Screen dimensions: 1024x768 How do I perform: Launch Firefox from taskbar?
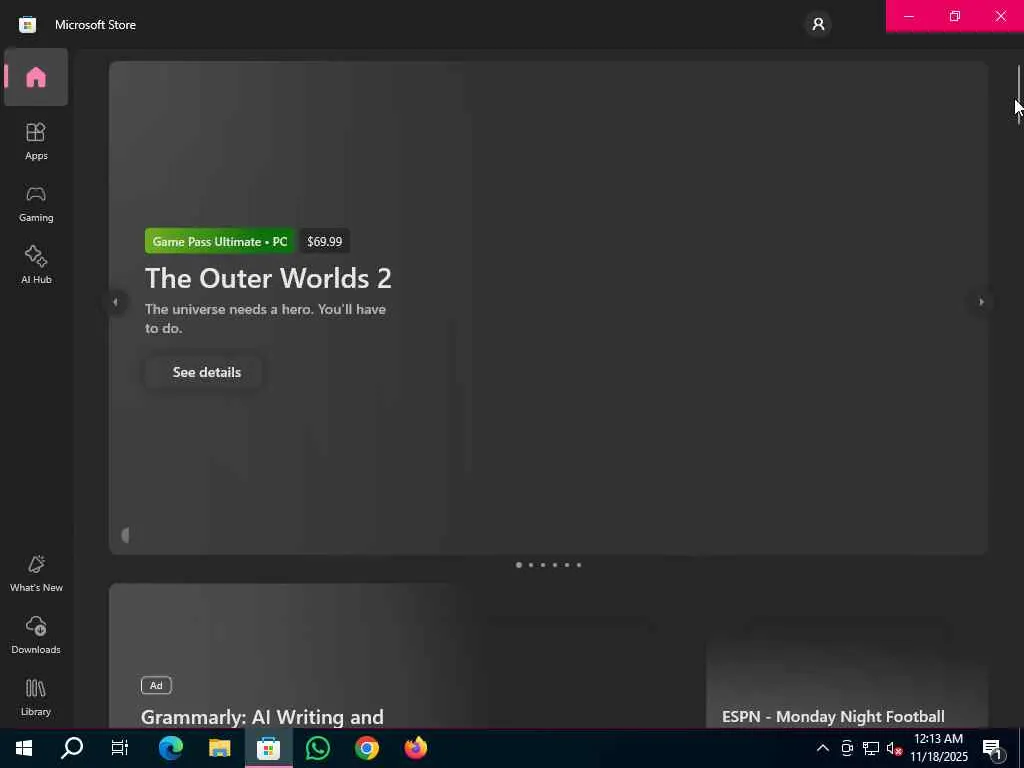tap(416, 748)
